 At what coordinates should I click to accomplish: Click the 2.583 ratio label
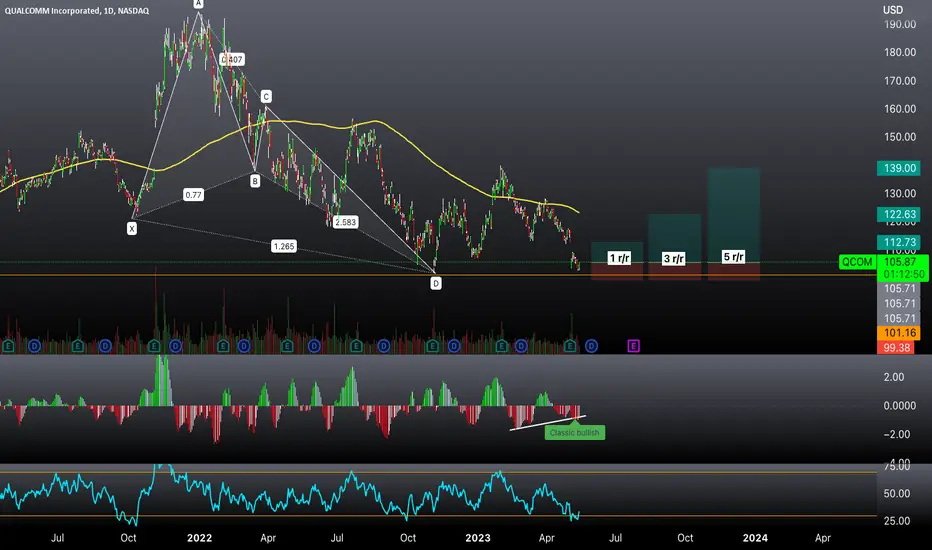point(345,222)
